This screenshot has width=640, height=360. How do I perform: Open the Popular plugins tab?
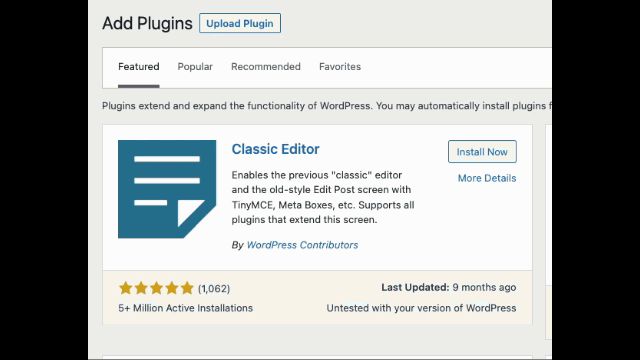195,67
